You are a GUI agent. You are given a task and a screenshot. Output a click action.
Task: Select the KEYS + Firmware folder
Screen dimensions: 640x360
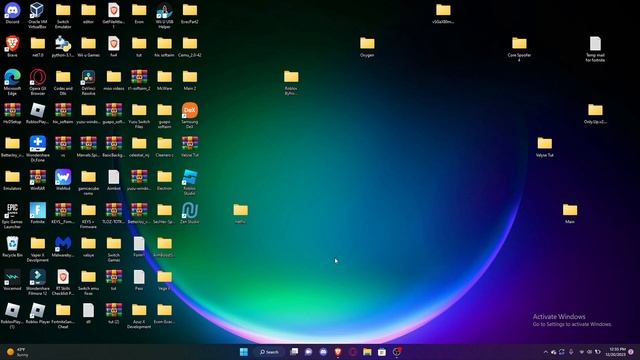pyautogui.click(x=88, y=216)
